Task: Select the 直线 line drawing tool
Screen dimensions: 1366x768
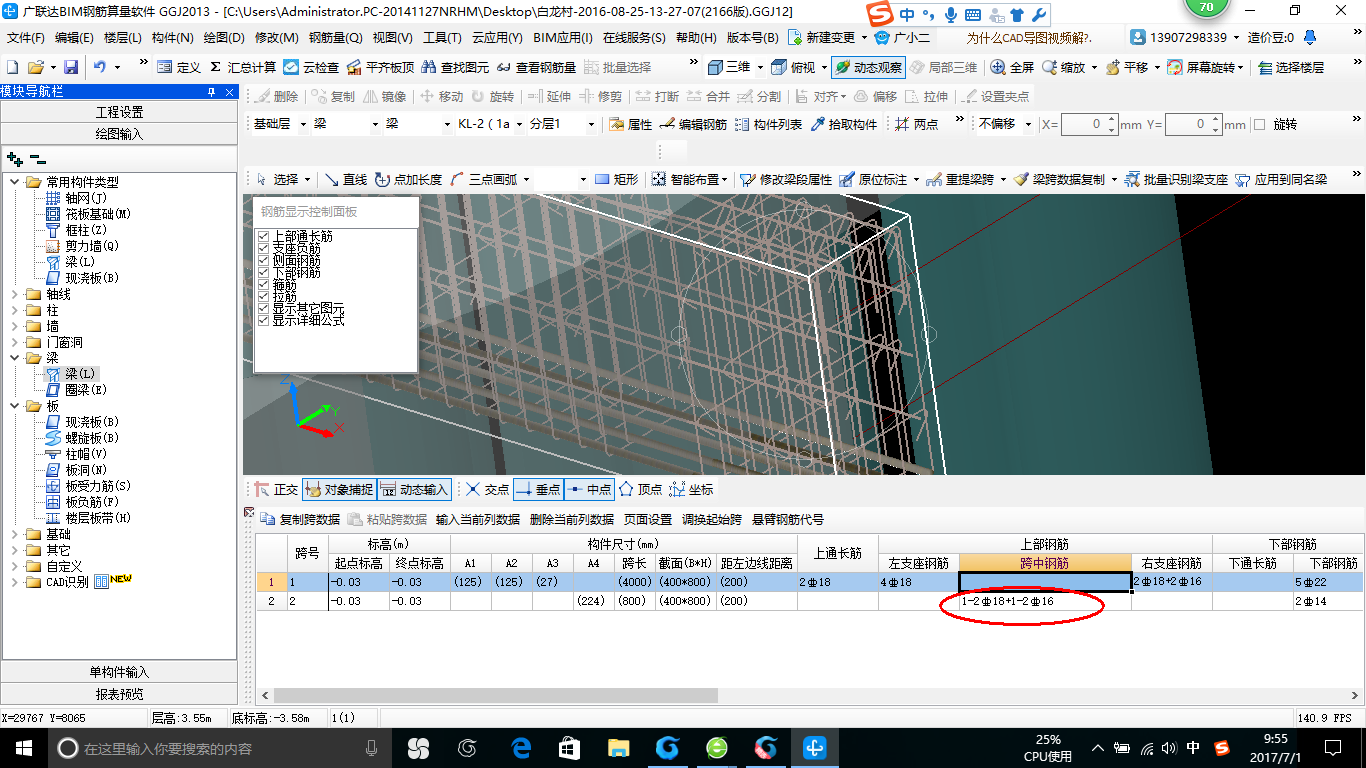Action: (x=345, y=179)
